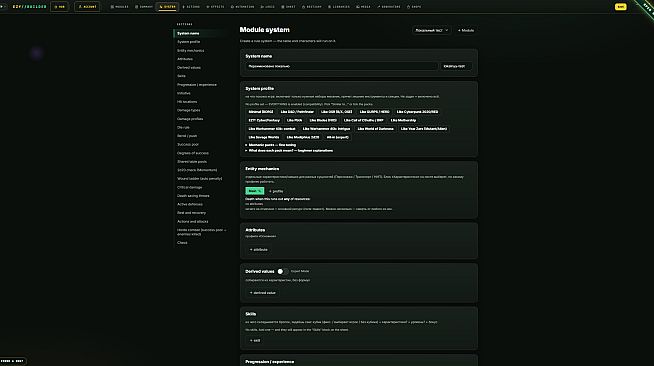654x366 pixels.
Task: Jump to Initiative in sidebar
Action: pyautogui.click(x=184, y=93)
